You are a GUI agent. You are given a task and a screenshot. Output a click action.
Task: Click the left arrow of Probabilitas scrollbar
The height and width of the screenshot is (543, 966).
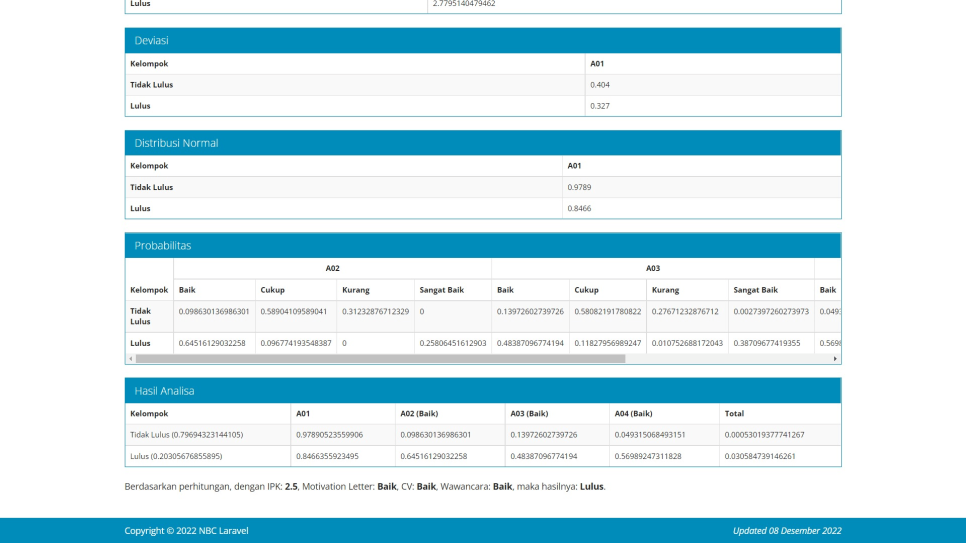(x=131, y=359)
